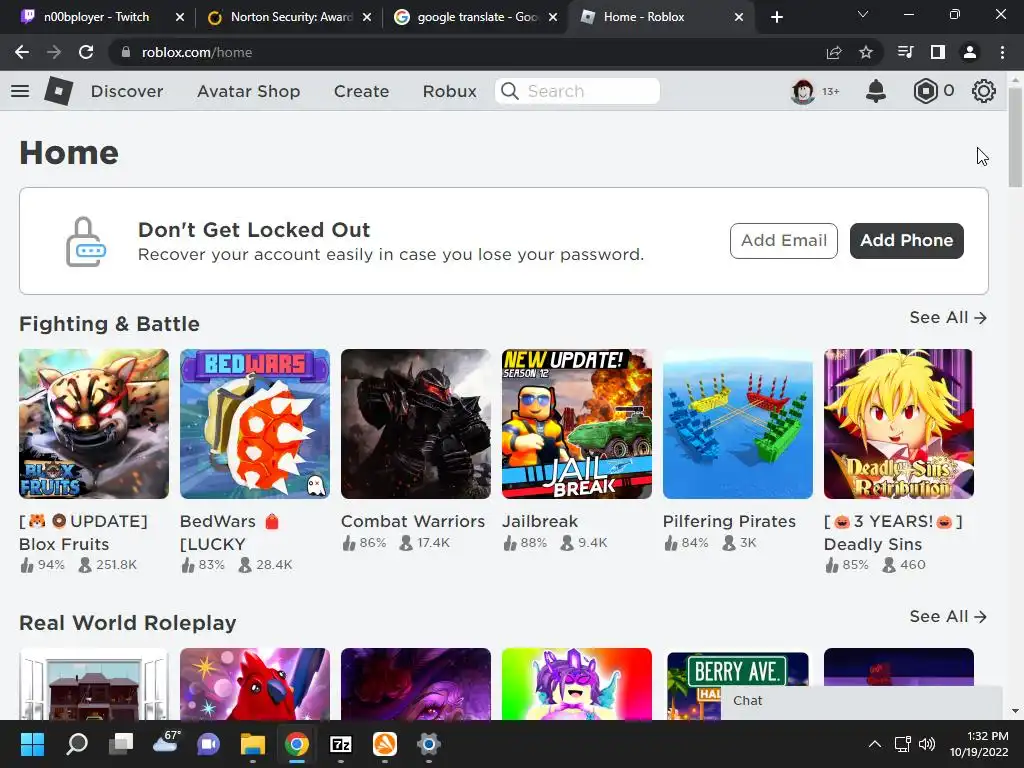Switch to the google translate tab
The width and height of the screenshot is (1024, 768).
click(x=477, y=17)
